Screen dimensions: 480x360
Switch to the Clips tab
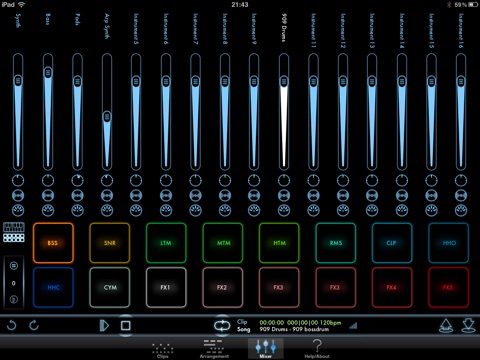(x=162, y=350)
